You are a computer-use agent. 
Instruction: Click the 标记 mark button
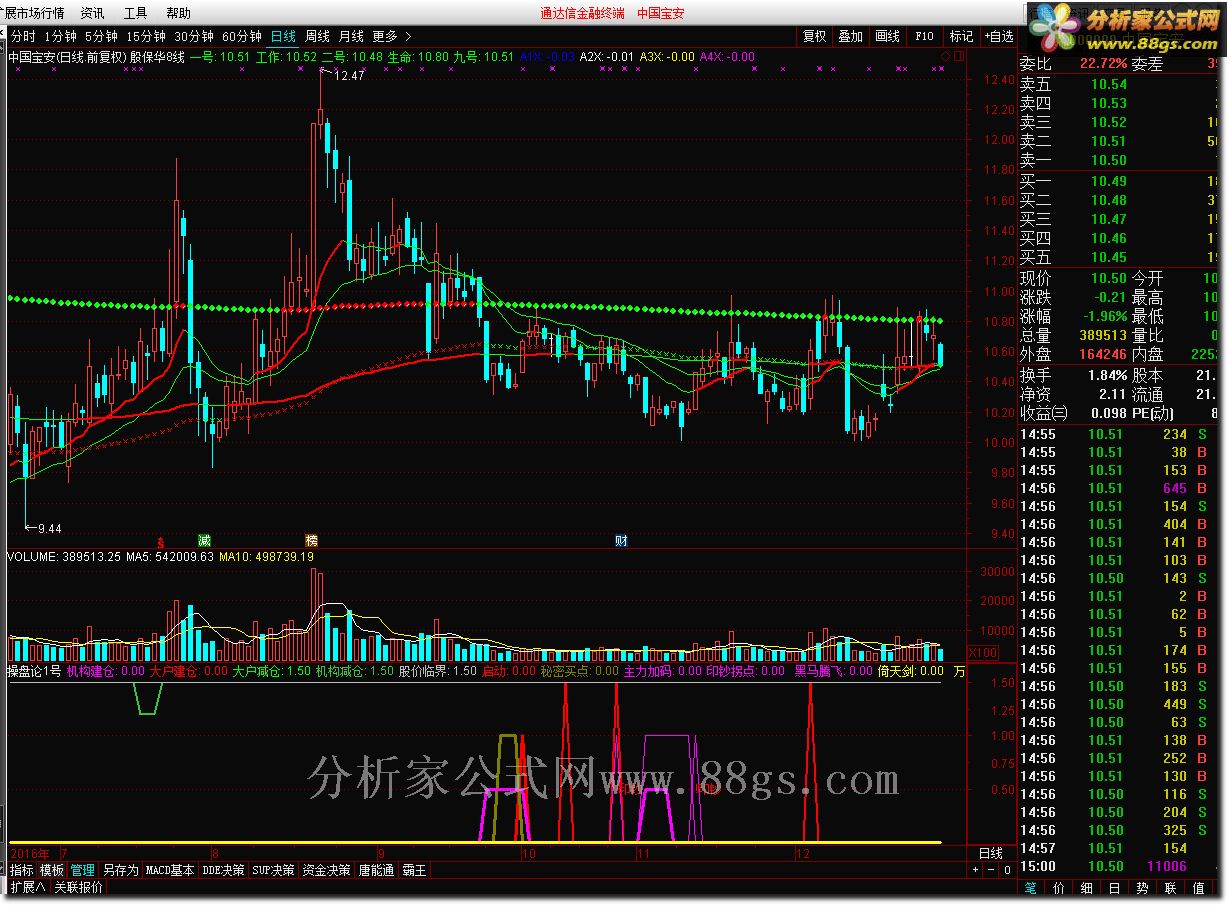pos(961,36)
